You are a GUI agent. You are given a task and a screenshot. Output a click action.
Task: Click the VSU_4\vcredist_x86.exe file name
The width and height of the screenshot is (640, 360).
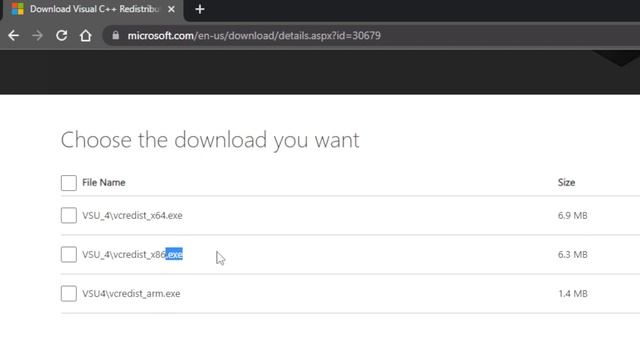132,255
